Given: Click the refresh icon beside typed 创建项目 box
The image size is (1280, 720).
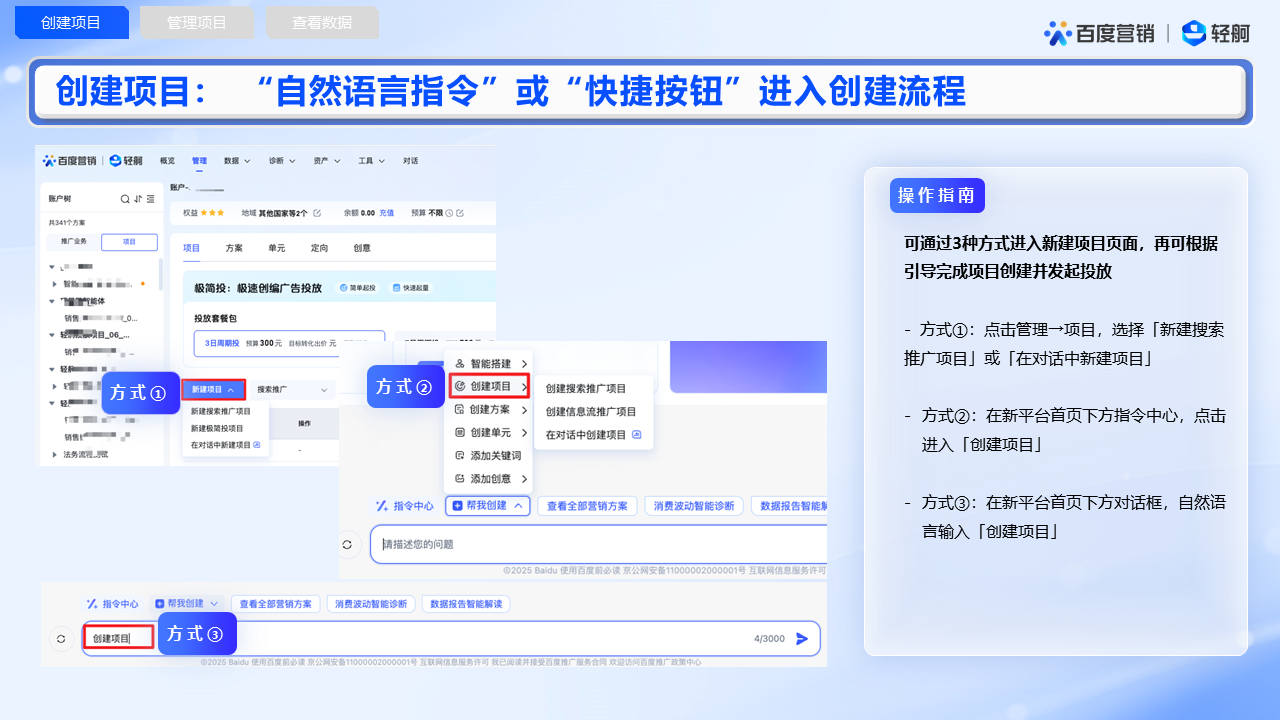Looking at the screenshot, I should tap(61, 638).
